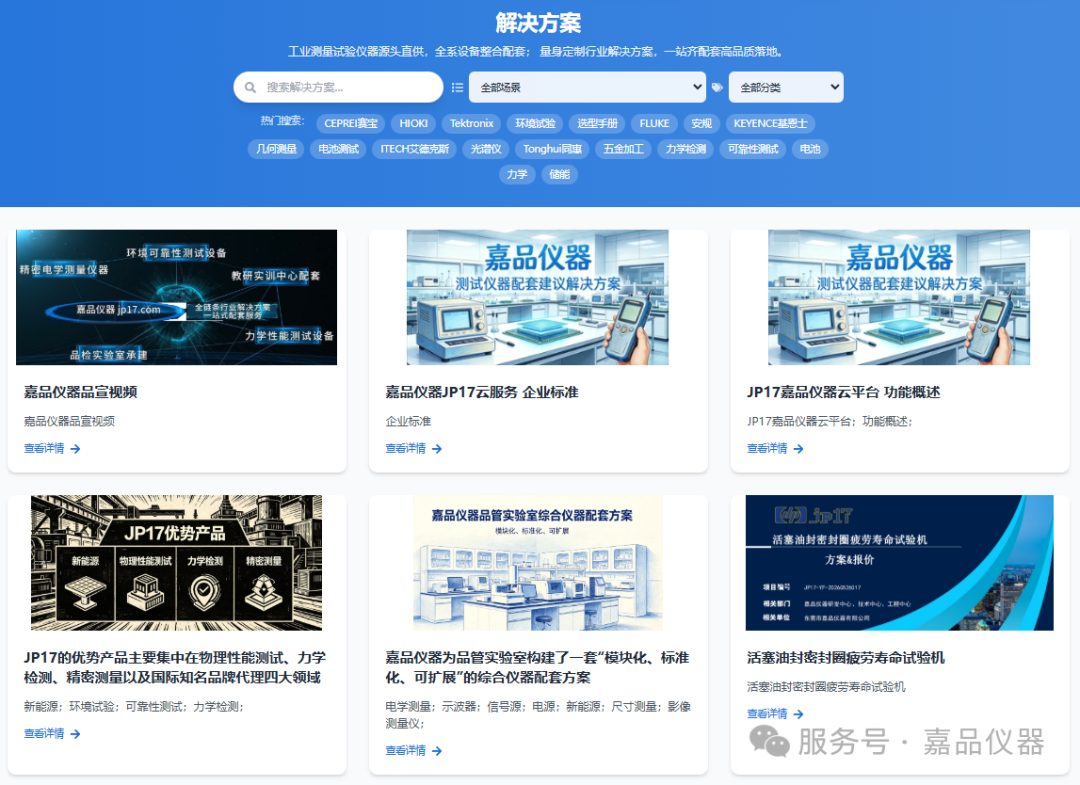
Task: Select the CEPREI赛宝 hot search tag
Action: (351, 123)
